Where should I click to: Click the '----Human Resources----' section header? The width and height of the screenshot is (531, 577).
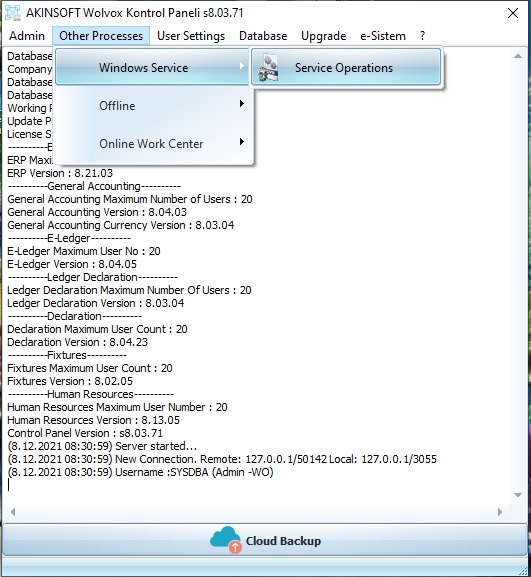pos(91,394)
